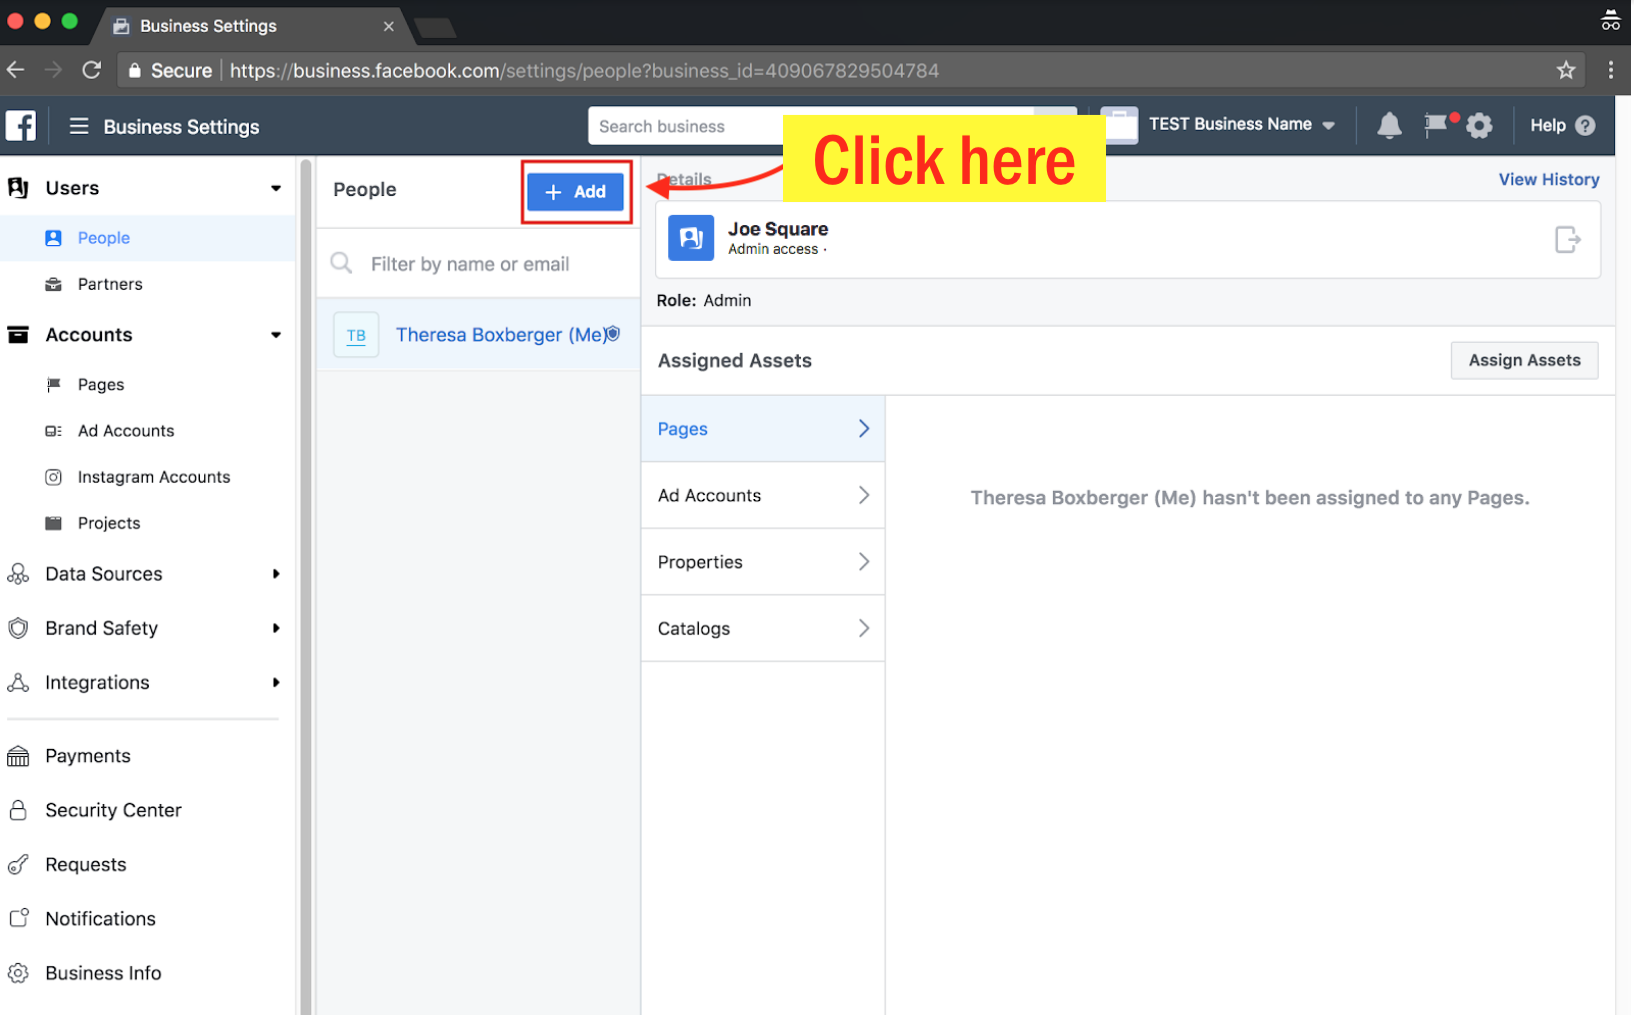Click the Assign Assets button
1634x1017 pixels.
[1527, 361]
